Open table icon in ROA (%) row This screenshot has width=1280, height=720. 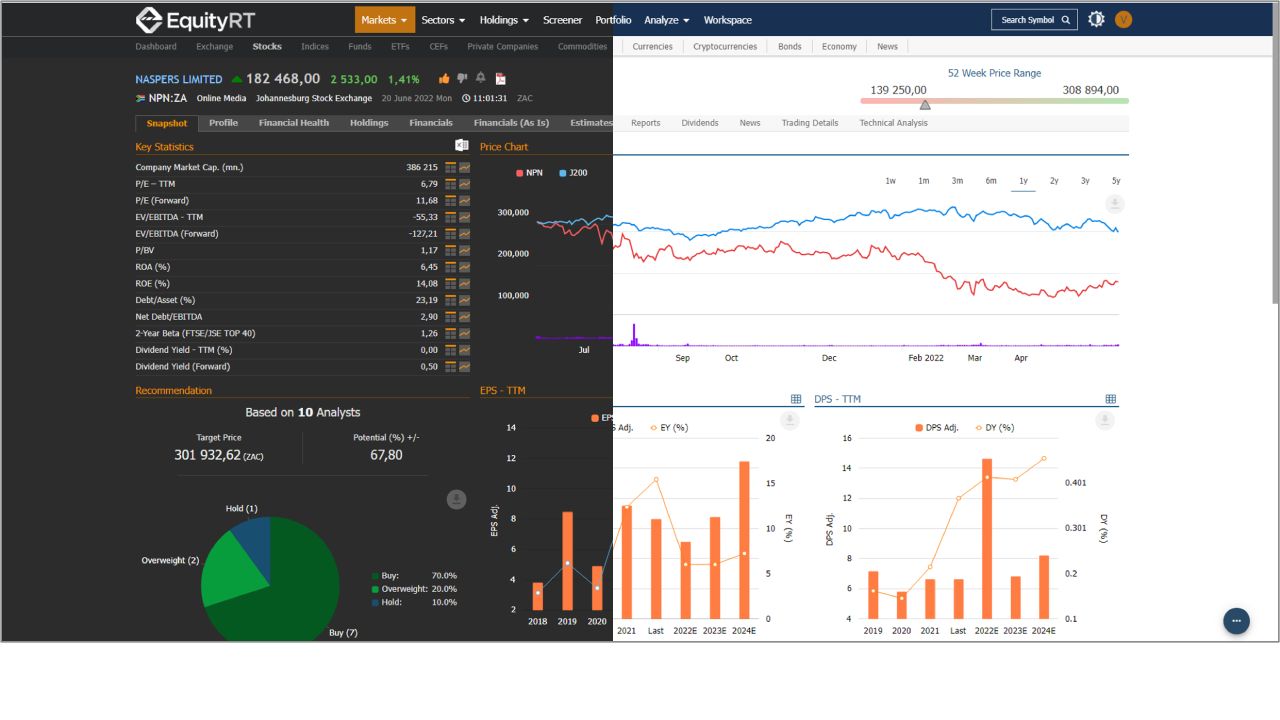pyautogui.click(x=451, y=267)
